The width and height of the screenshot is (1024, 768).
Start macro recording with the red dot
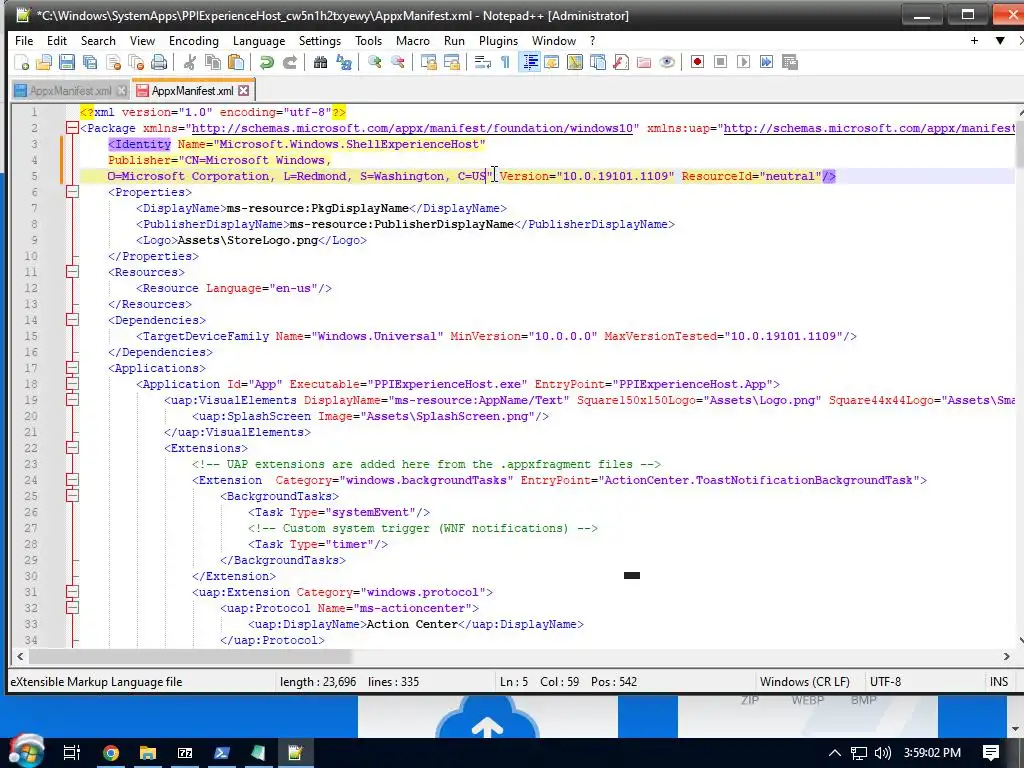click(x=697, y=62)
